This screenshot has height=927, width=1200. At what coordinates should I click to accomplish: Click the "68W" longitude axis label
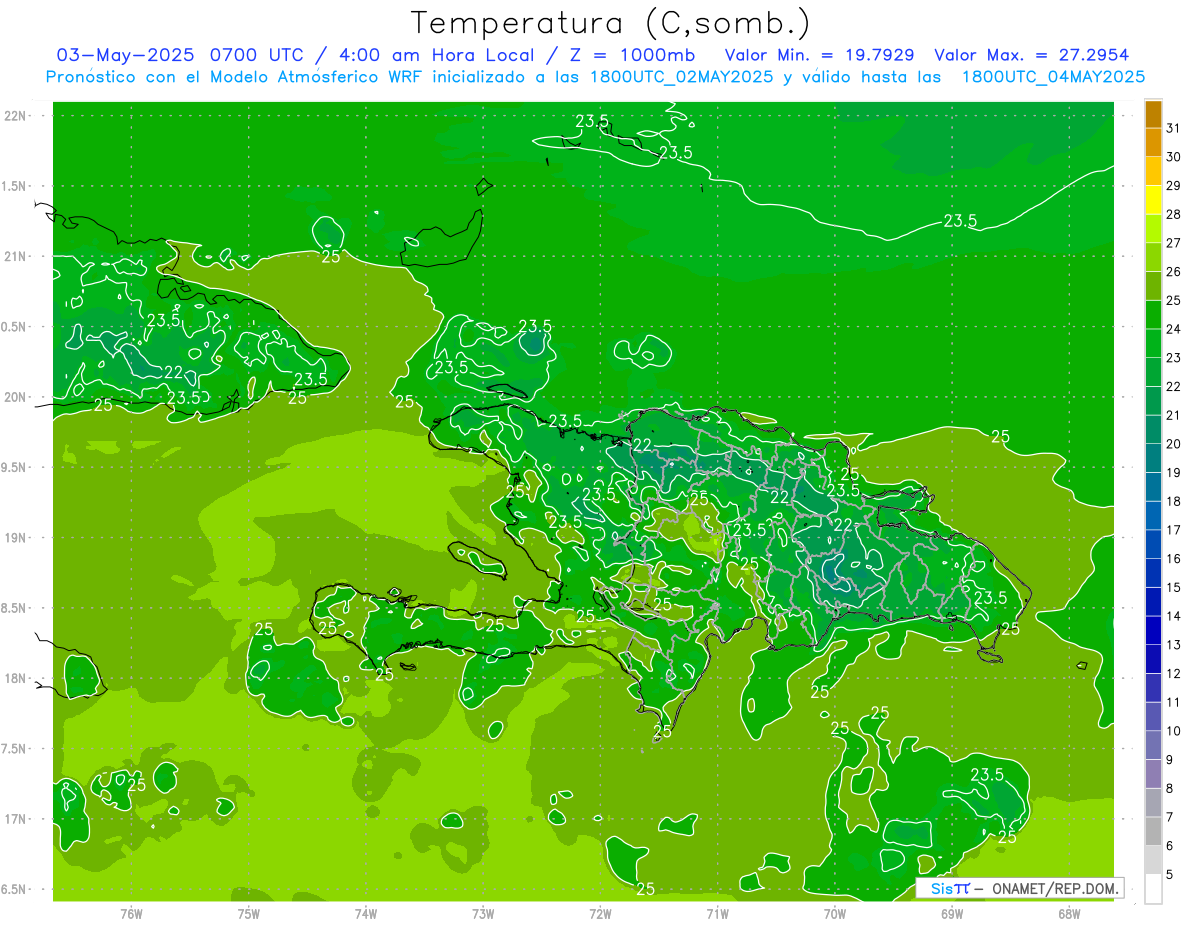coord(1069,913)
